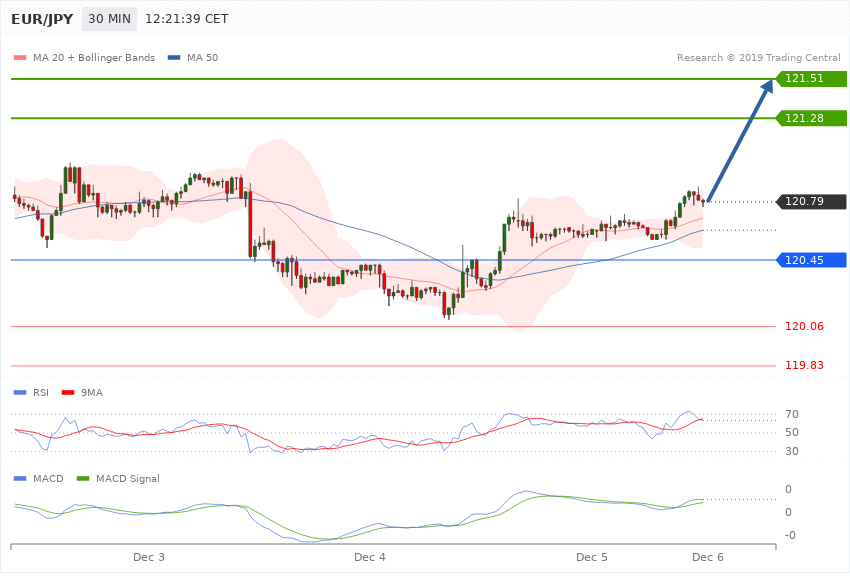
Task: Click the EUR/JPY symbol title
Action: pyautogui.click(x=42, y=19)
